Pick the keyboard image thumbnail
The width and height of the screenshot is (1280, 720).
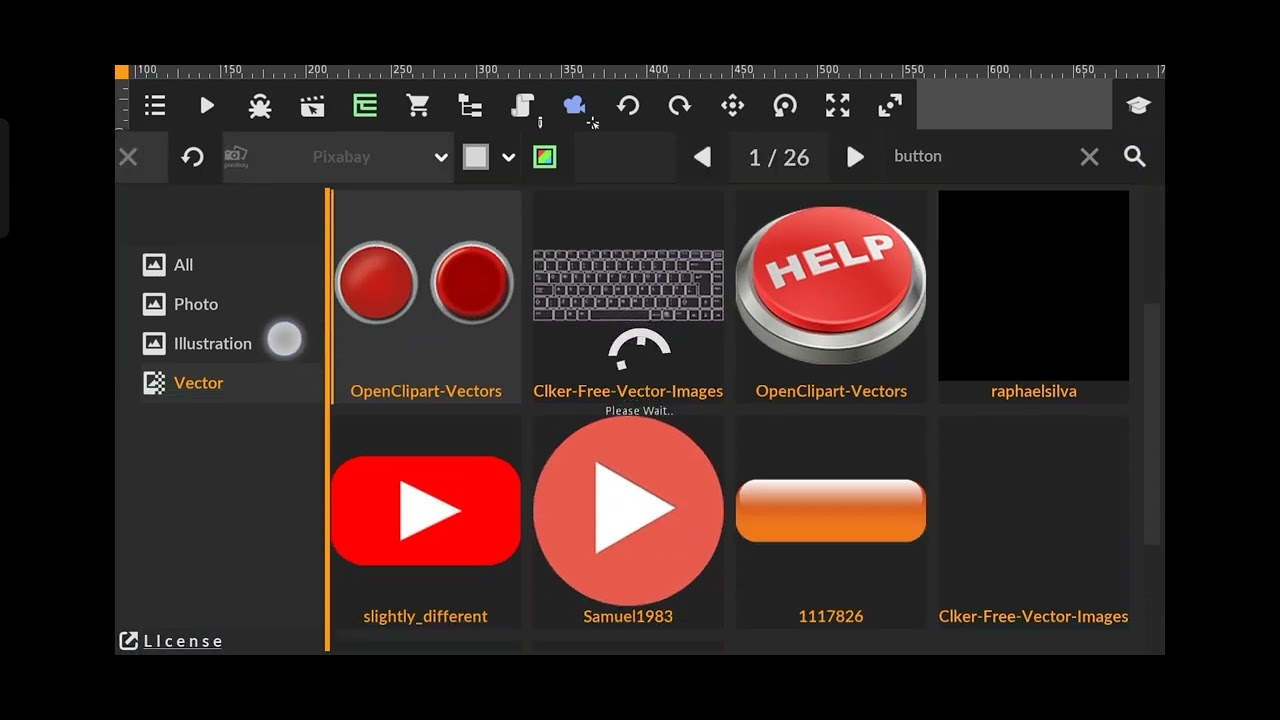pyautogui.click(x=628, y=285)
